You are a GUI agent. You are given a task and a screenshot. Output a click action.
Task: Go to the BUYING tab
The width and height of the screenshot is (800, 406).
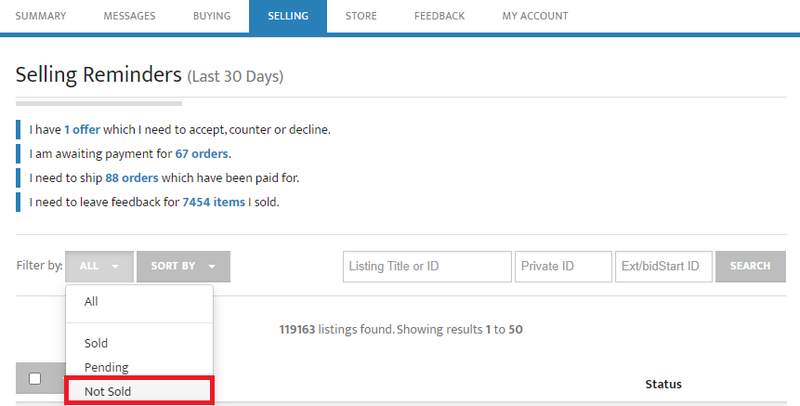(x=212, y=16)
